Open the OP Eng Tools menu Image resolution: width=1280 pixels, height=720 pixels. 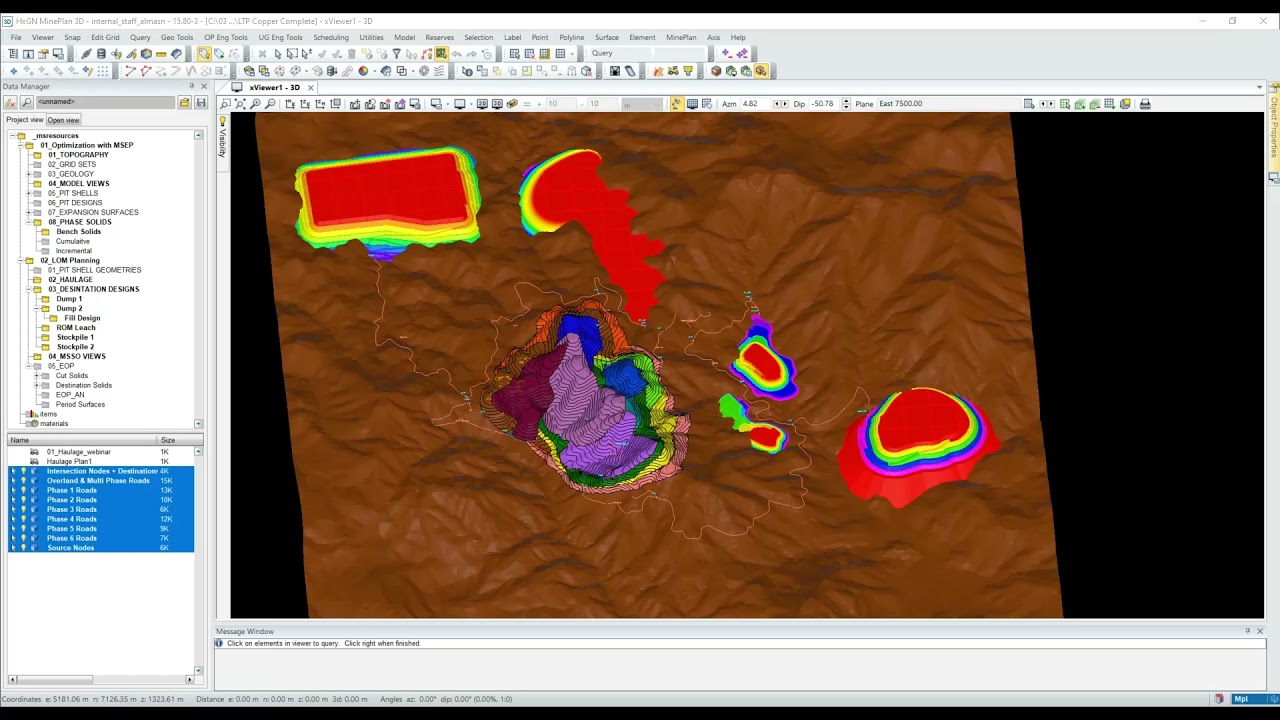226,37
